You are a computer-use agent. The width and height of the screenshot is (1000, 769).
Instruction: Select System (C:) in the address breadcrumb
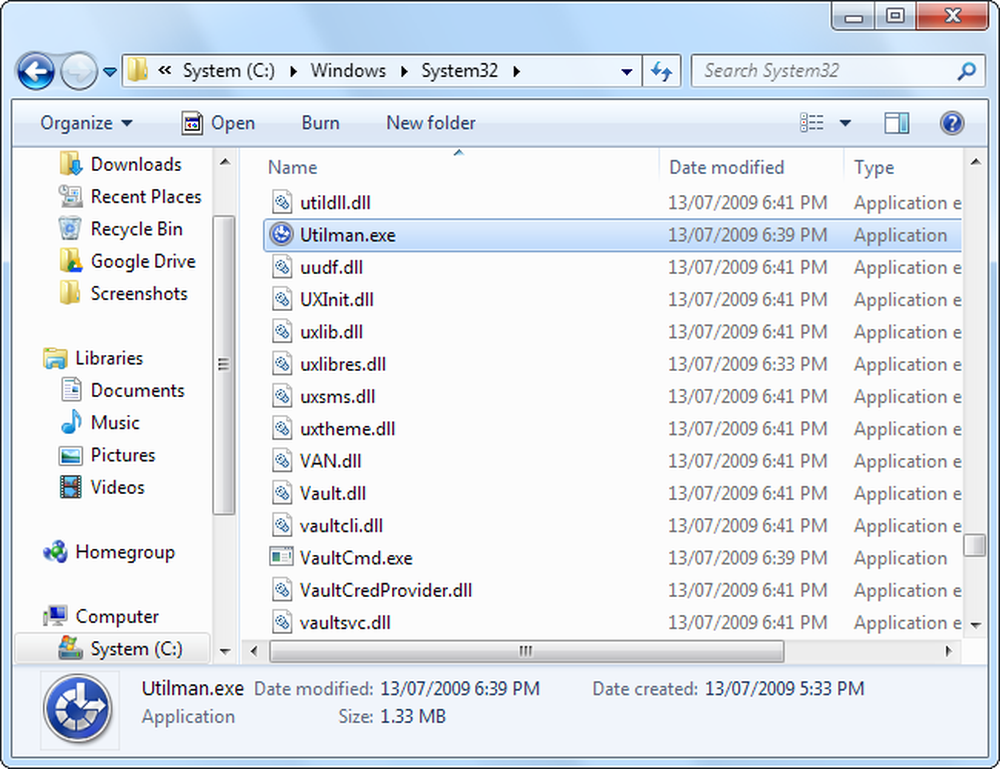(x=228, y=70)
